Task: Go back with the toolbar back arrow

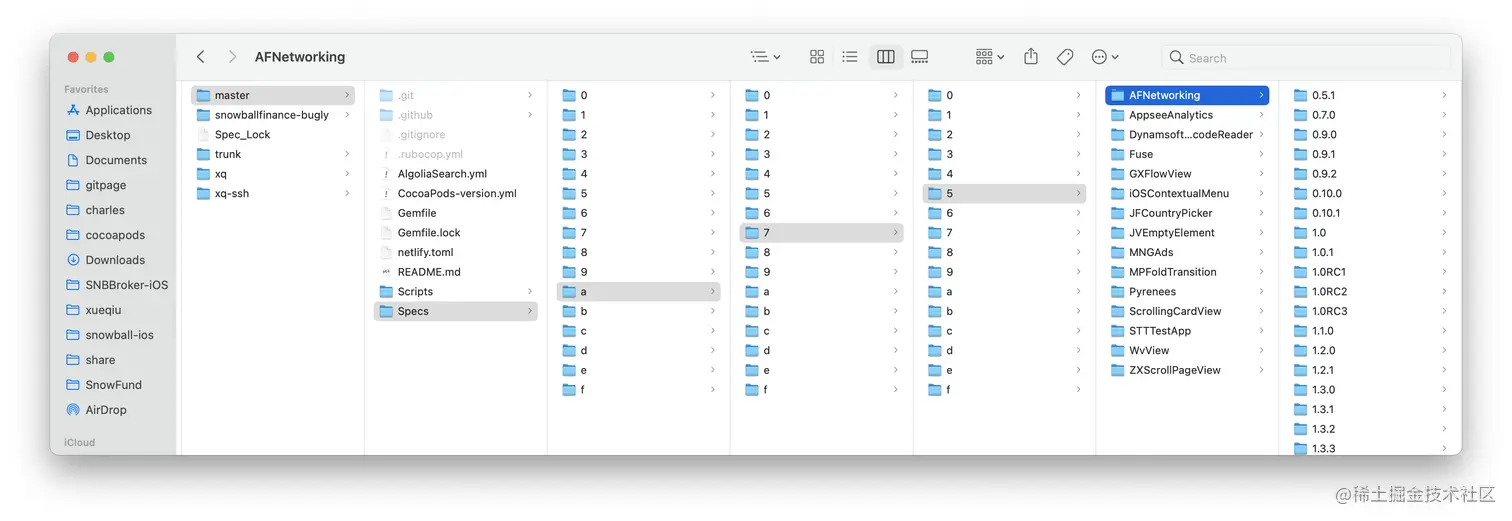Action: click(201, 57)
